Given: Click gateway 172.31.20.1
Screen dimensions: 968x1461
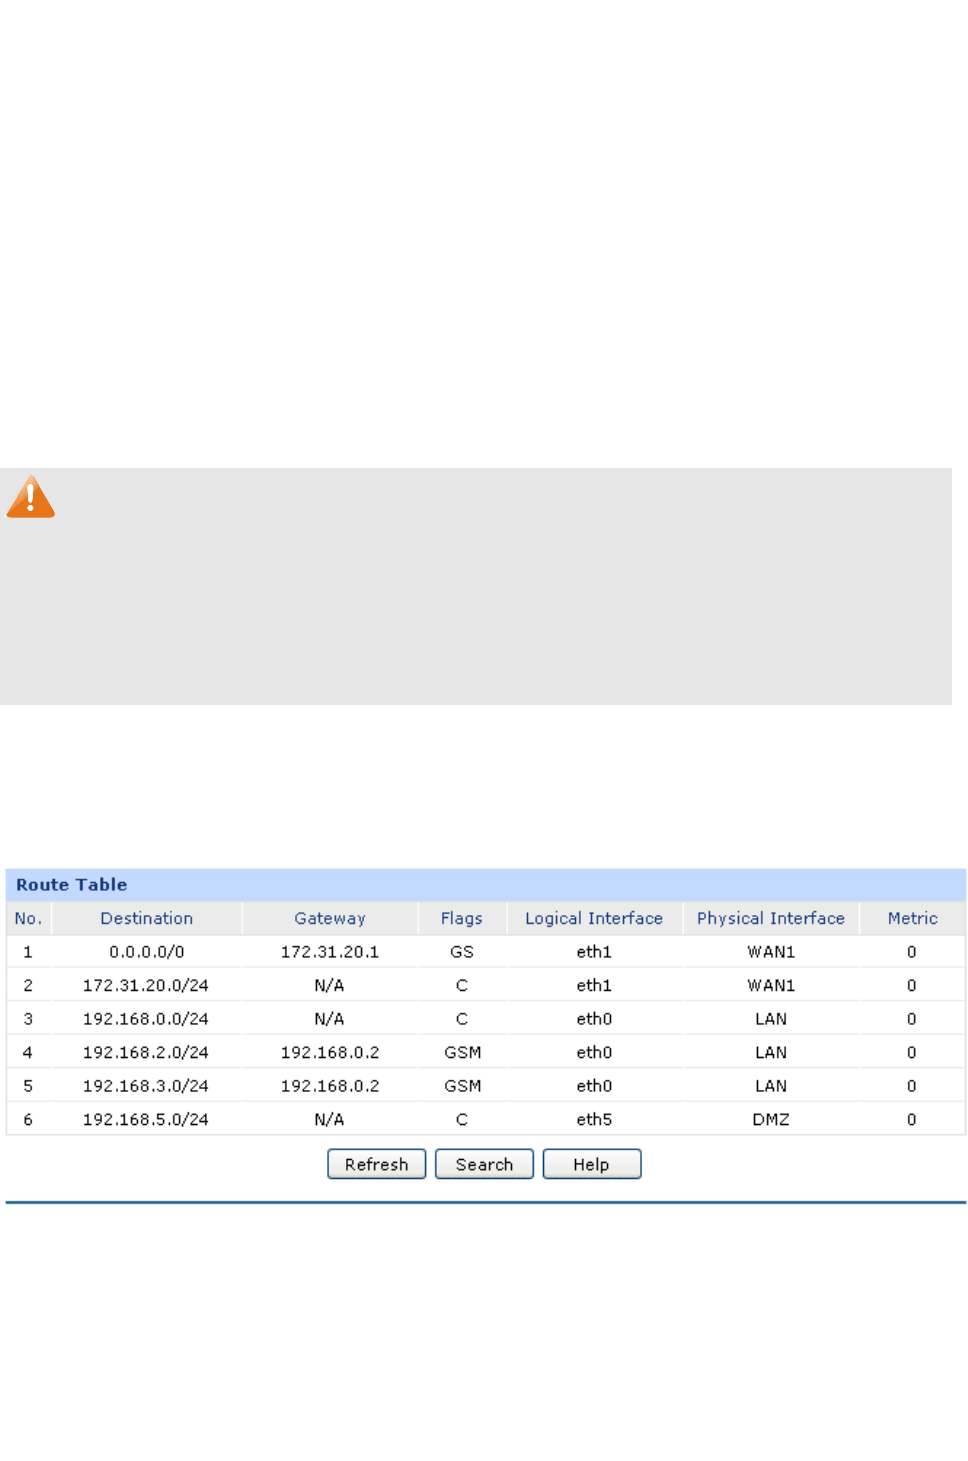Looking at the screenshot, I should [330, 952].
